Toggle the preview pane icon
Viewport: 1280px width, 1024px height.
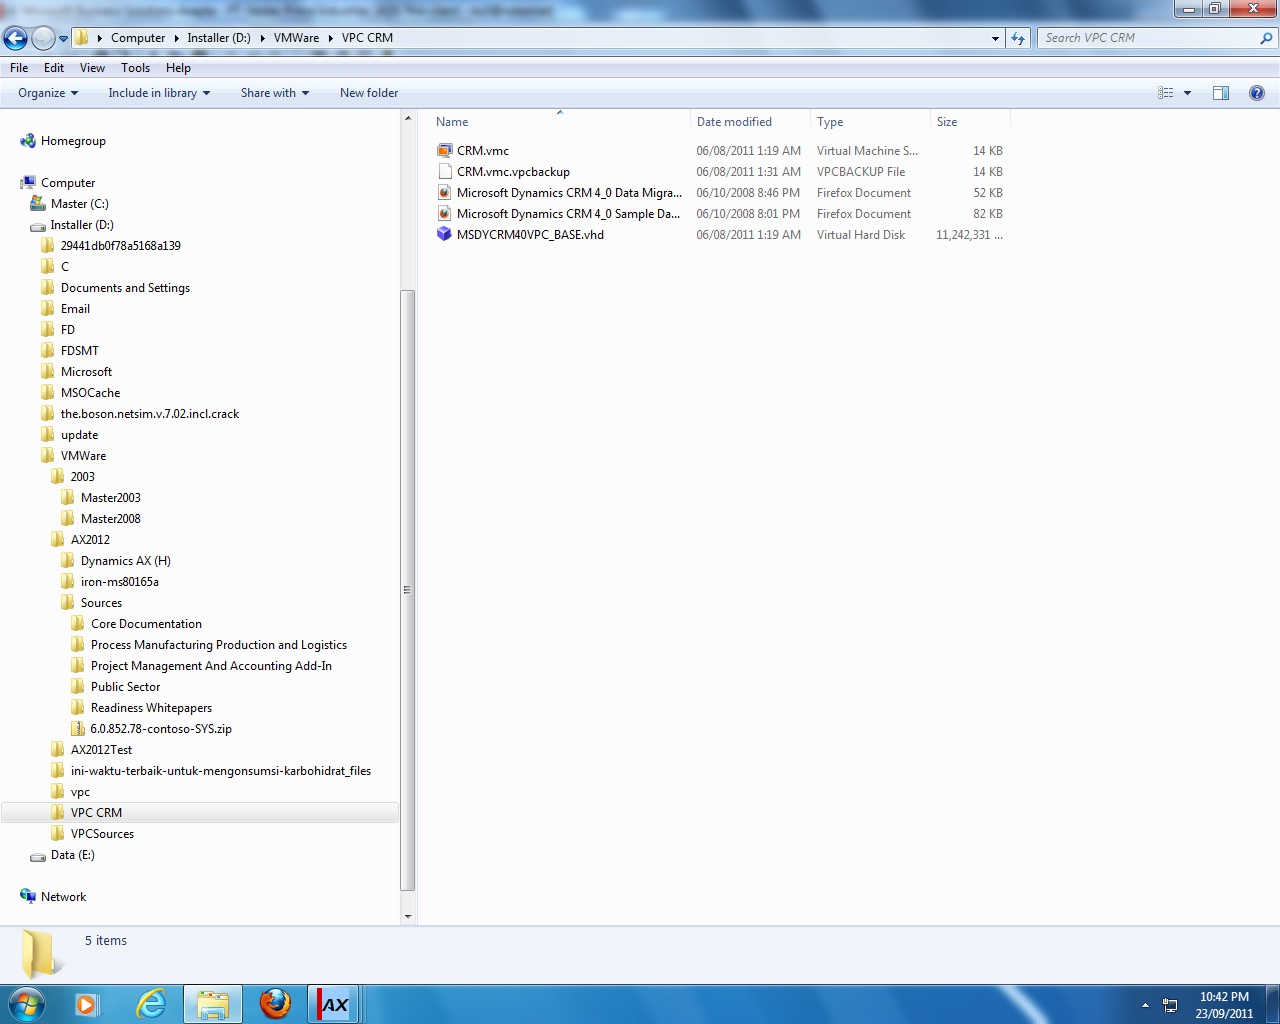pos(1221,93)
